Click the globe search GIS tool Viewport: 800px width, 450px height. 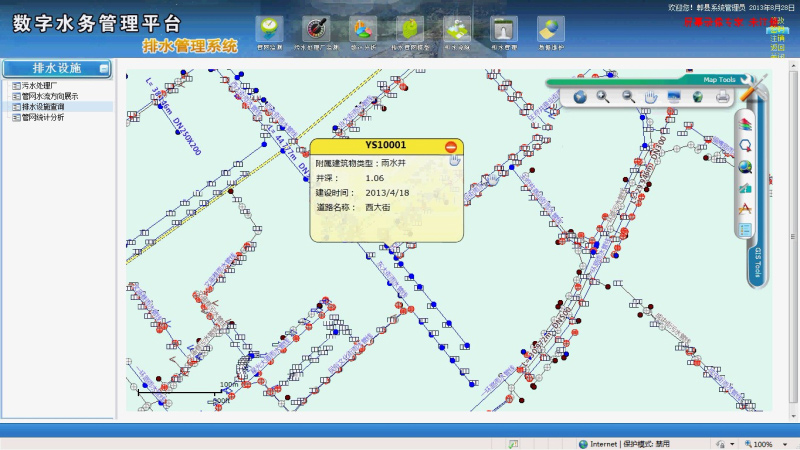point(745,166)
